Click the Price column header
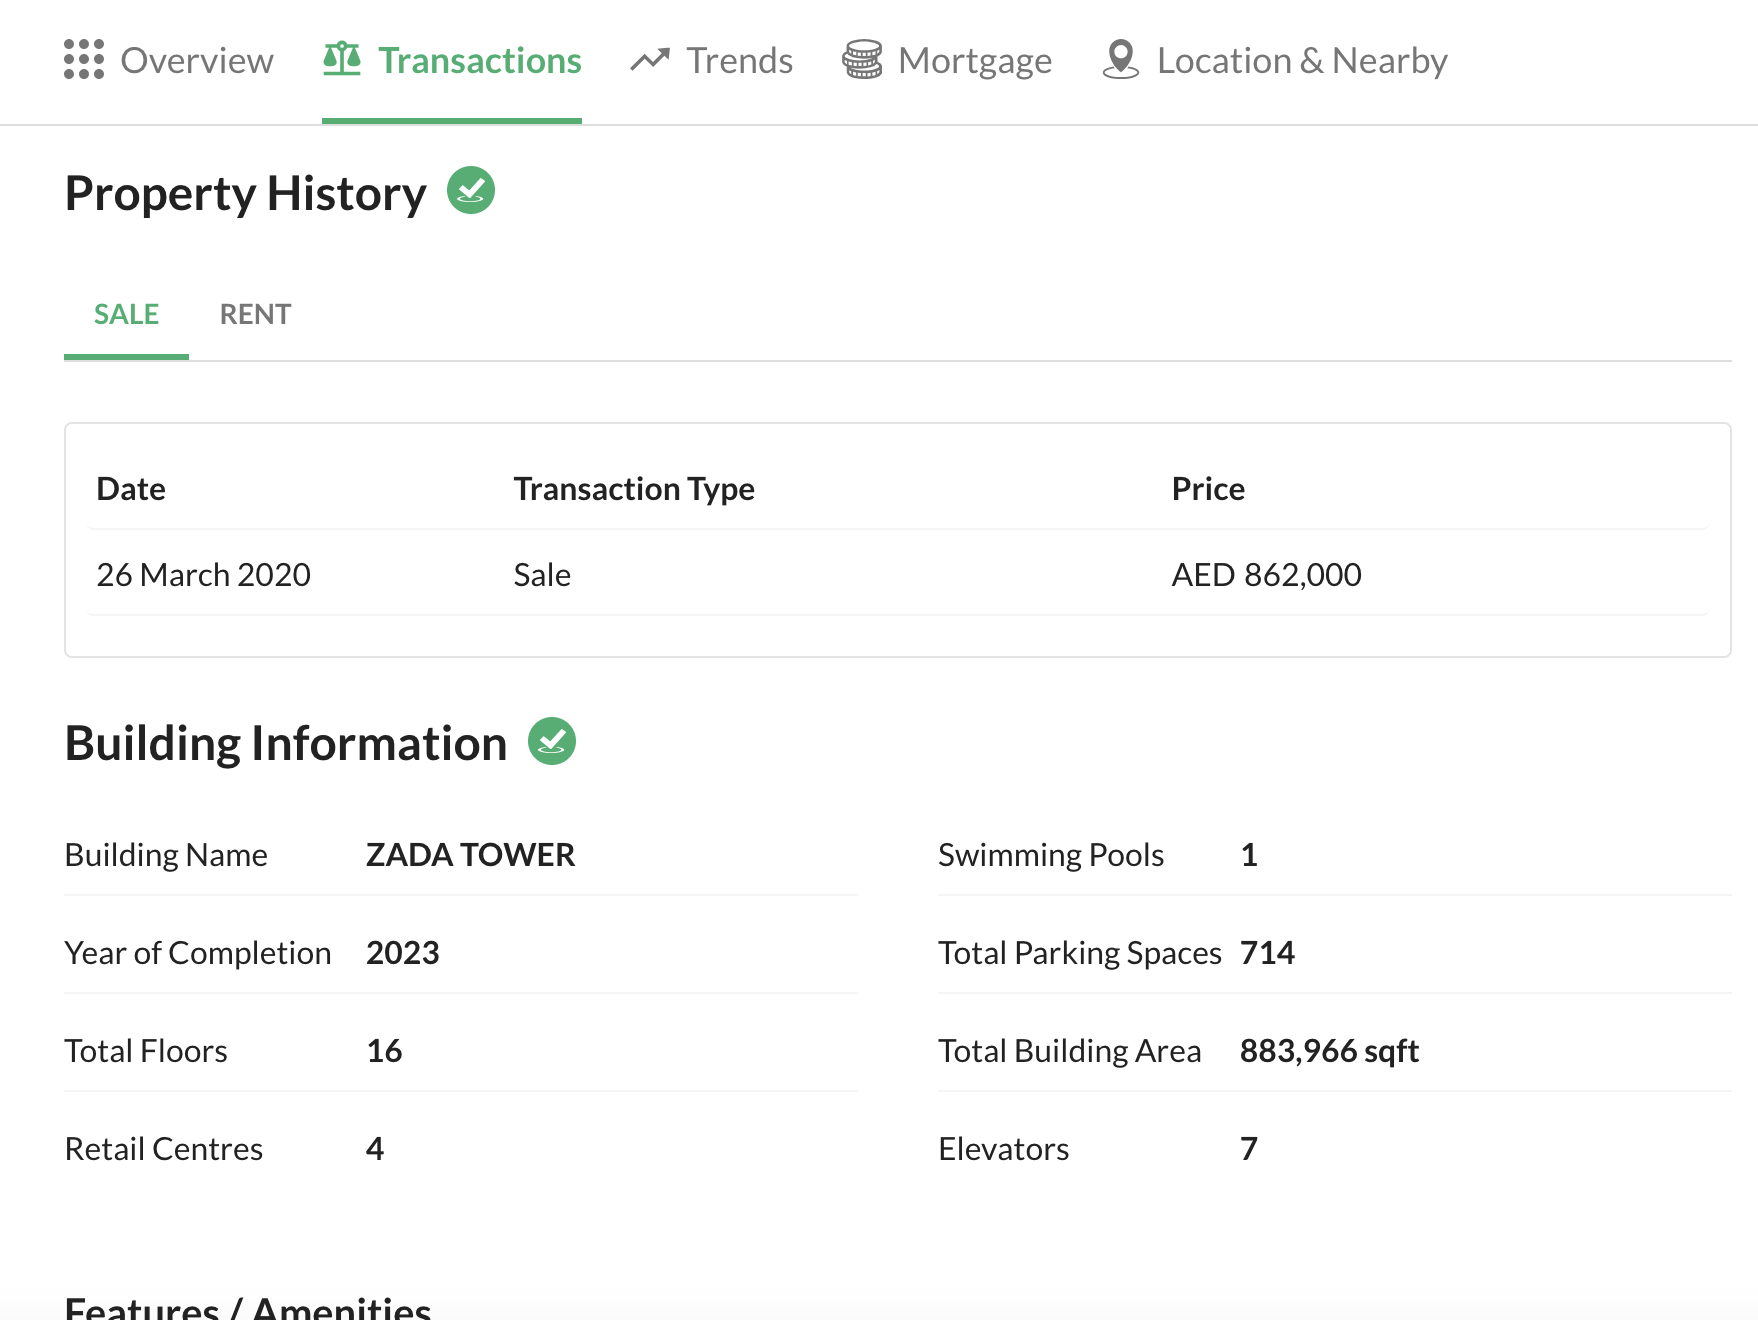The width and height of the screenshot is (1758, 1320). click(x=1208, y=489)
